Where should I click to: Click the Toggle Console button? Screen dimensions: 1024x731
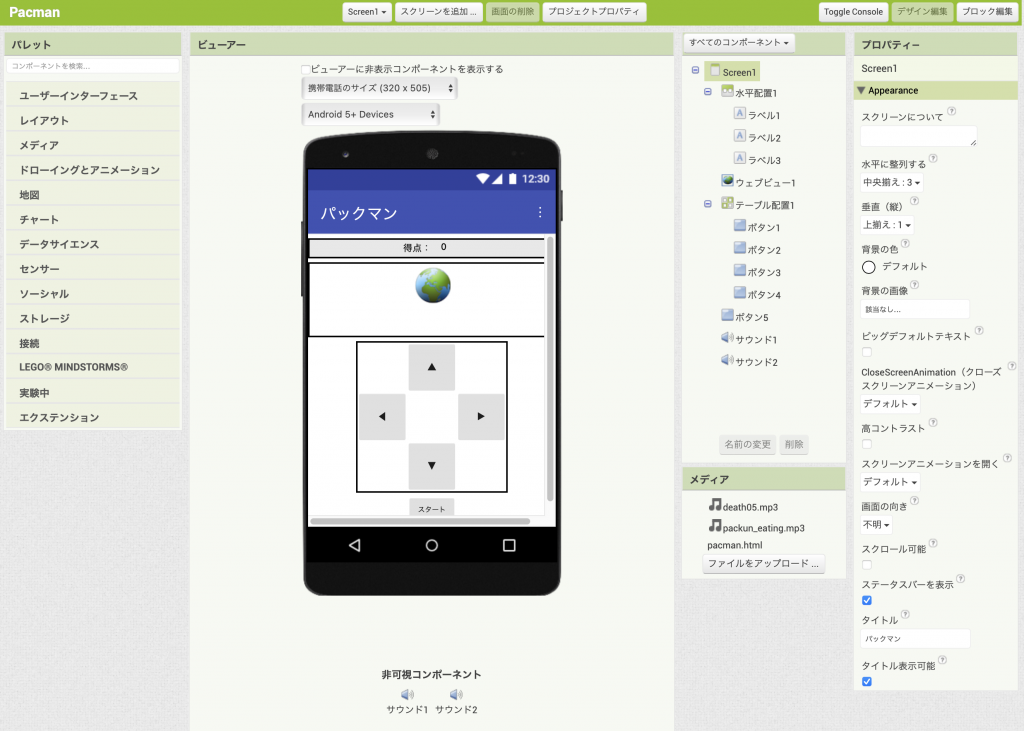[x=852, y=12]
